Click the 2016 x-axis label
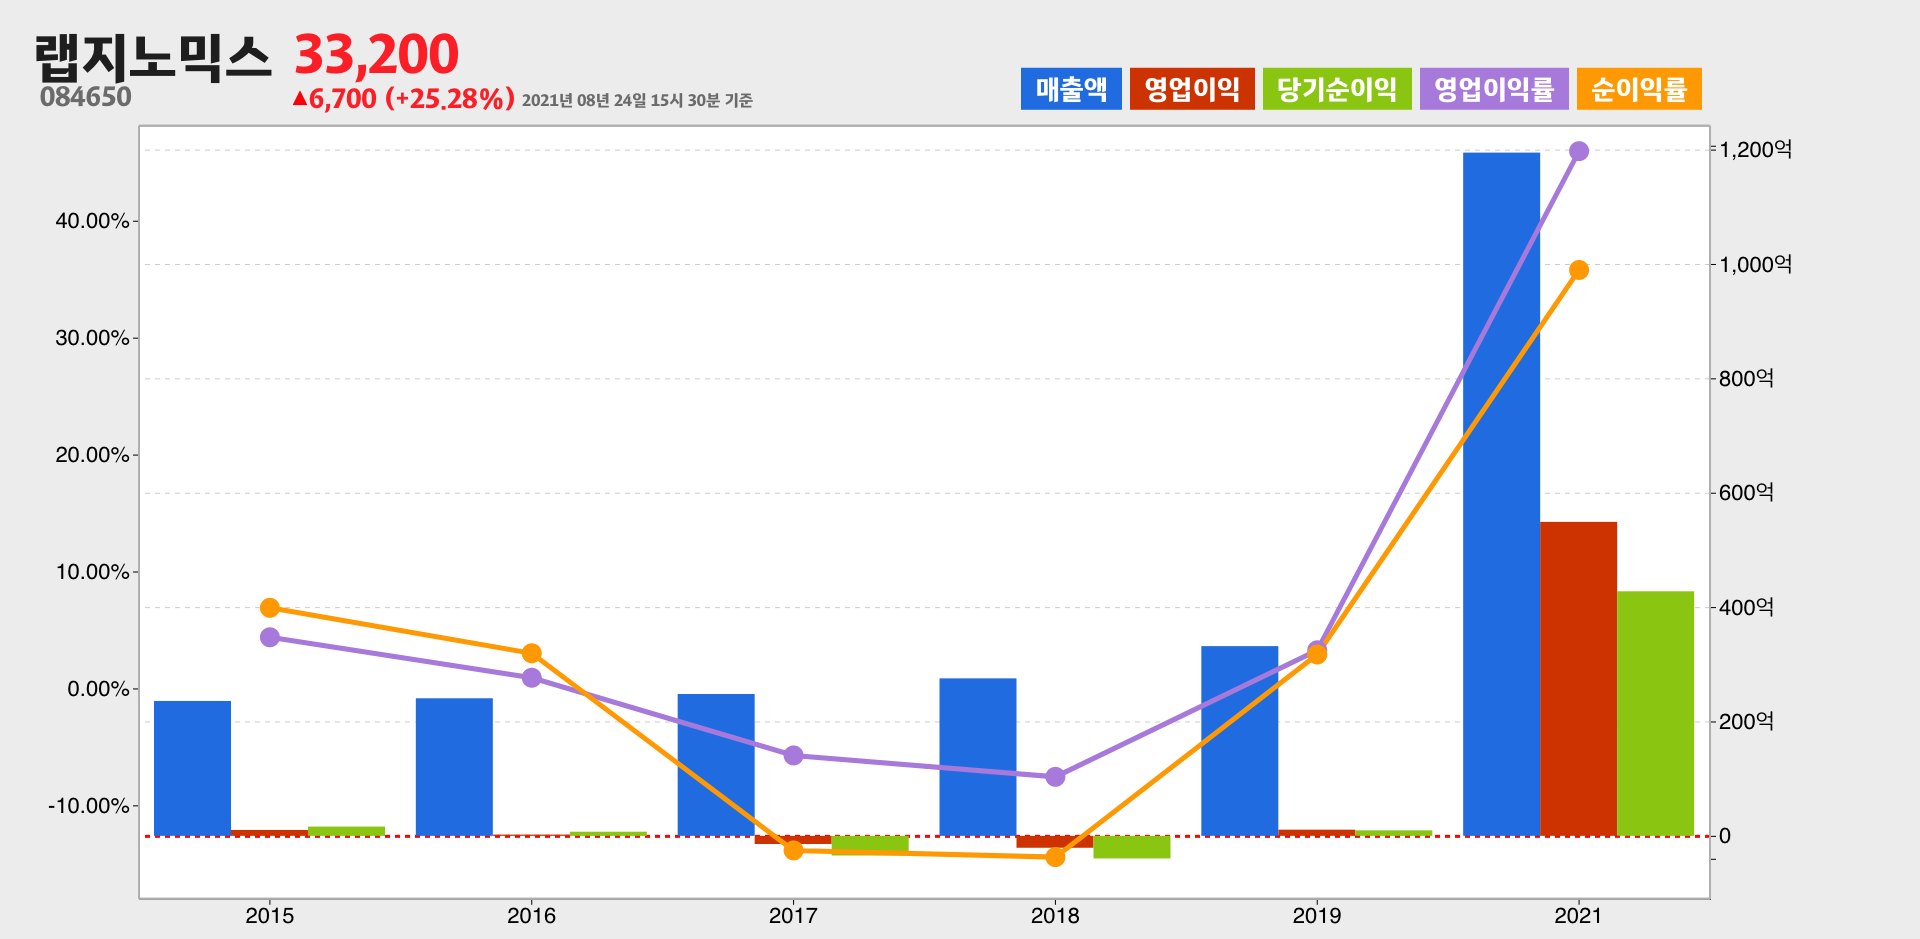The width and height of the screenshot is (1920, 939). pyautogui.click(x=532, y=915)
